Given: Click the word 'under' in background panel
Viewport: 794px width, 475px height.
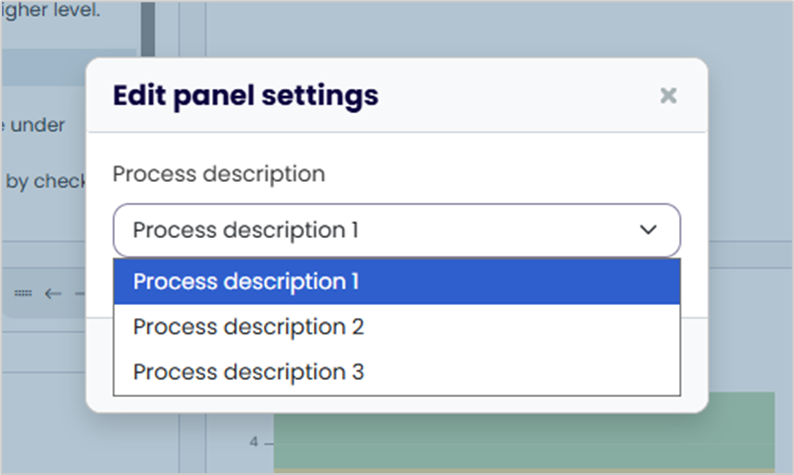Looking at the screenshot, I should (38, 125).
